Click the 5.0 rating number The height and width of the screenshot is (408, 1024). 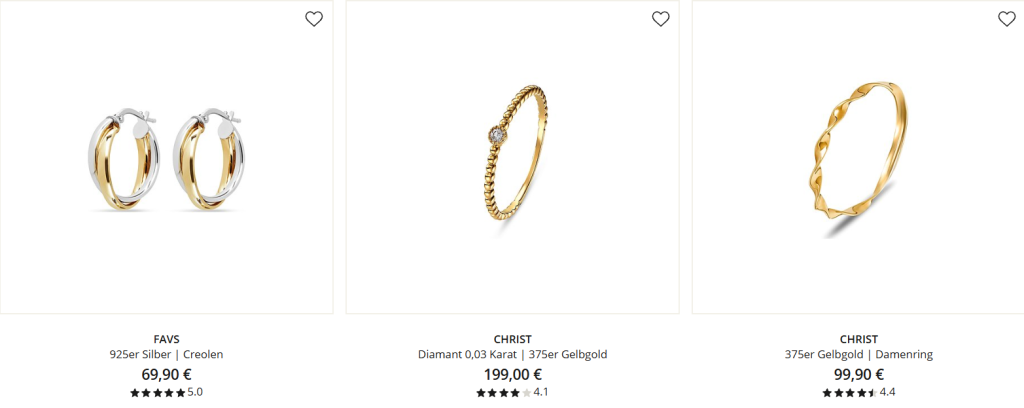point(195,392)
